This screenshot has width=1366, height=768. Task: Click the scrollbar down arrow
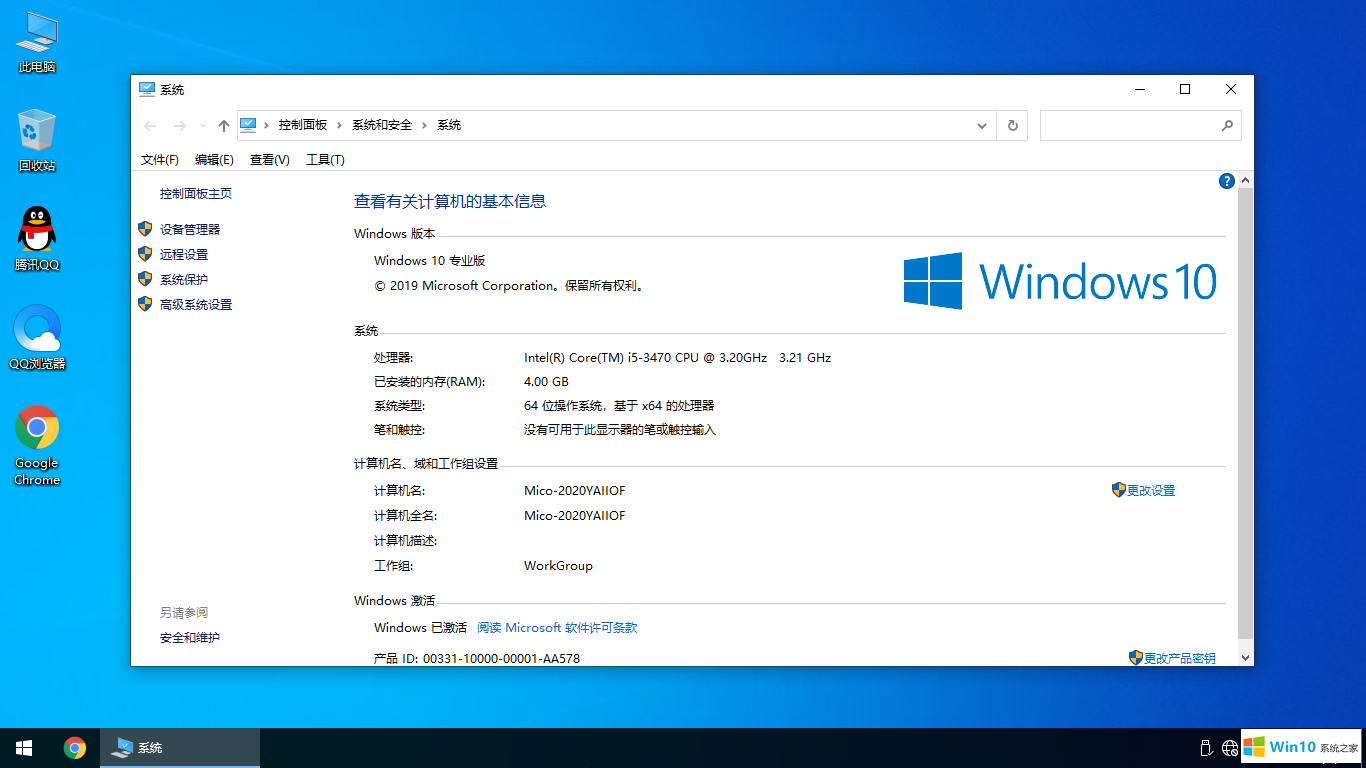1245,657
